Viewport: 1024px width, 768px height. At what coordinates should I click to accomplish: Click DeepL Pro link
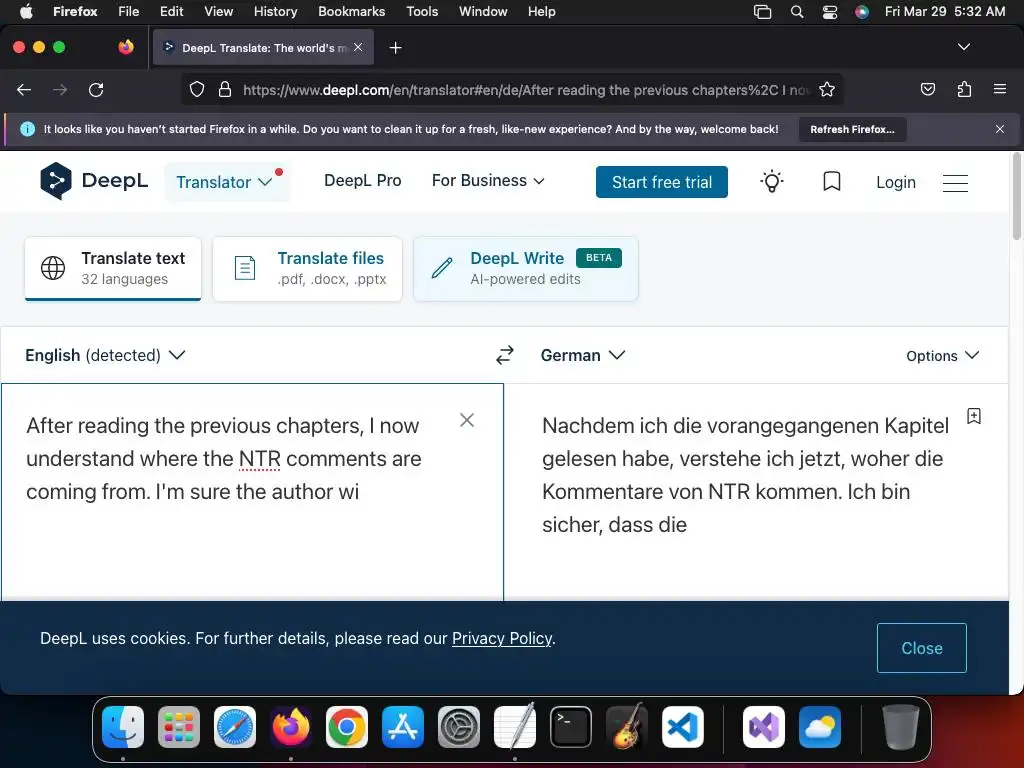(x=362, y=181)
